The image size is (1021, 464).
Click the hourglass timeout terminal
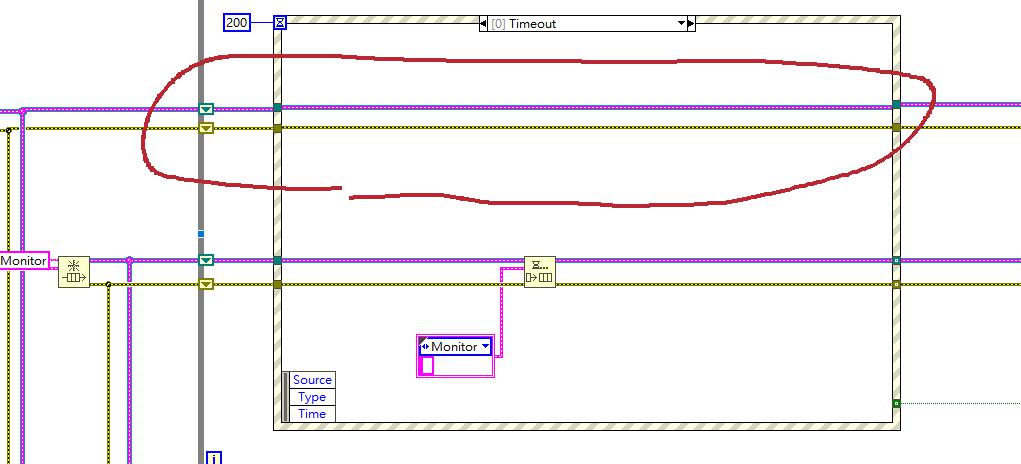pyautogui.click(x=280, y=23)
